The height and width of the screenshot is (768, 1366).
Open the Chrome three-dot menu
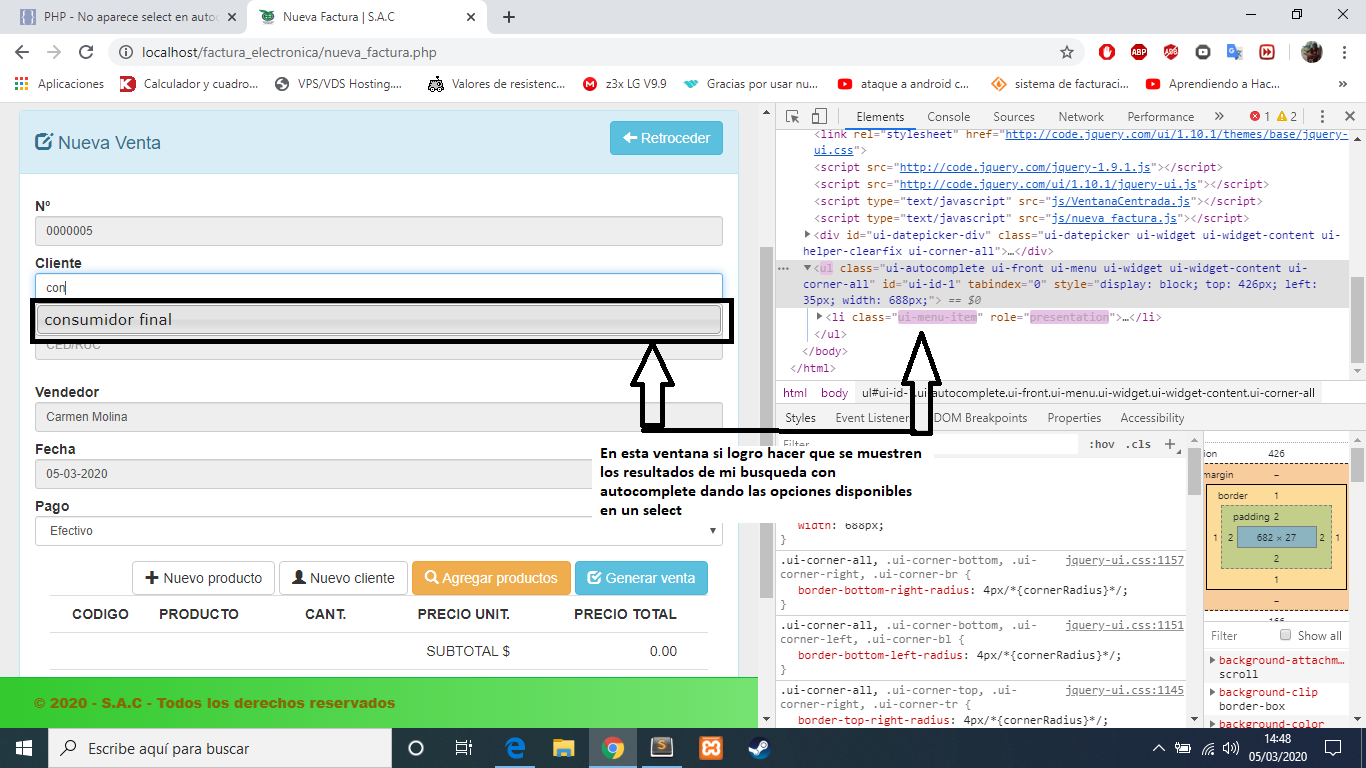(x=1344, y=52)
